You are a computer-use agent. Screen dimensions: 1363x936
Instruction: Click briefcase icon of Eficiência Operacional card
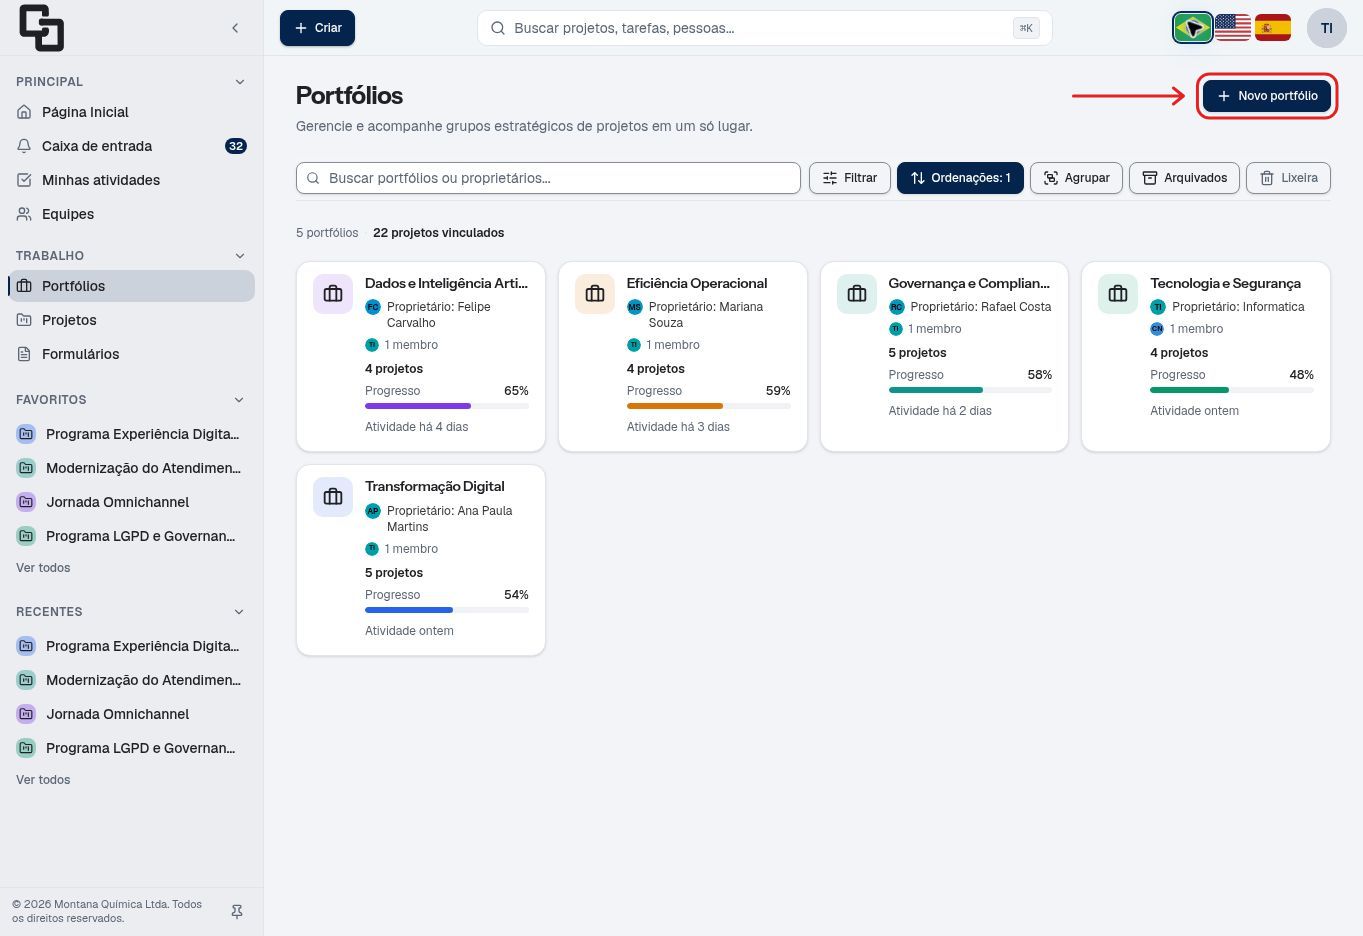(595, 294)
